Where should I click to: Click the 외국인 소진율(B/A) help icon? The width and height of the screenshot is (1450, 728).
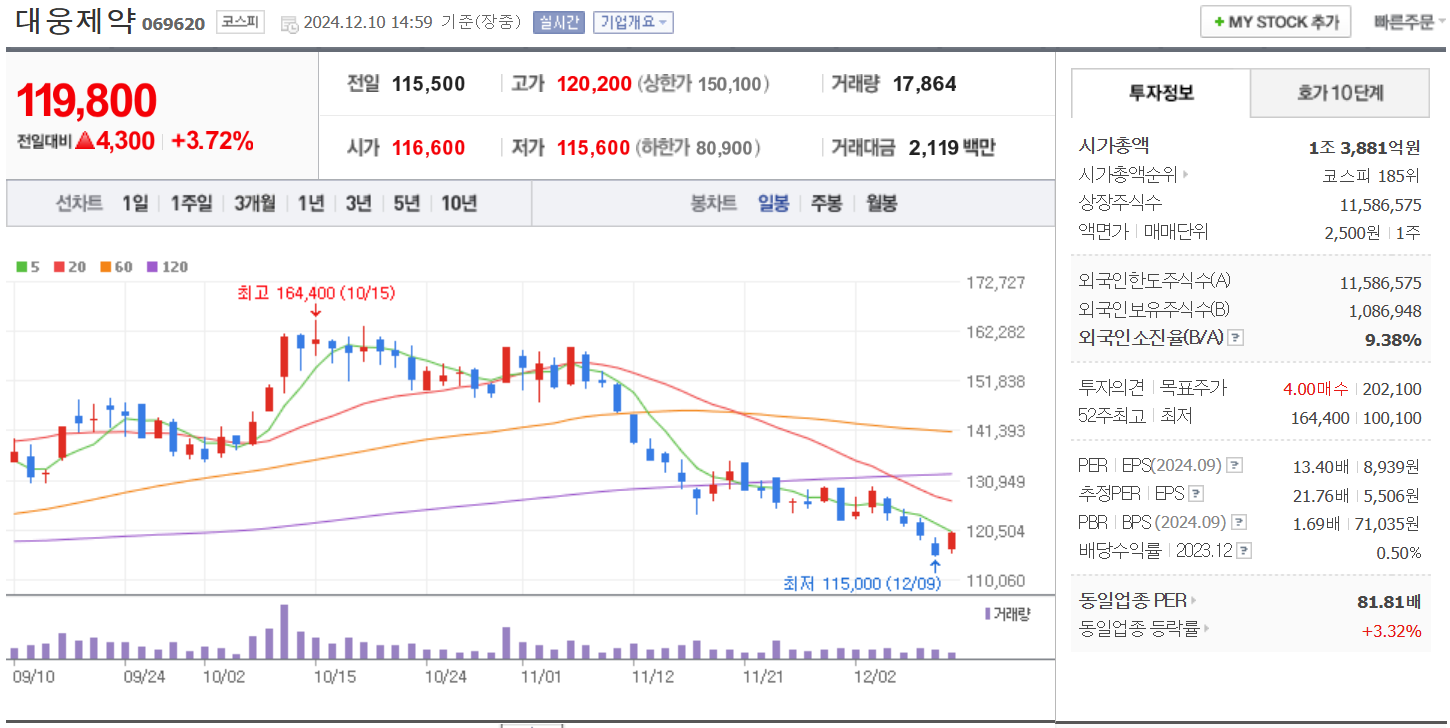(x=1238, y=338)
